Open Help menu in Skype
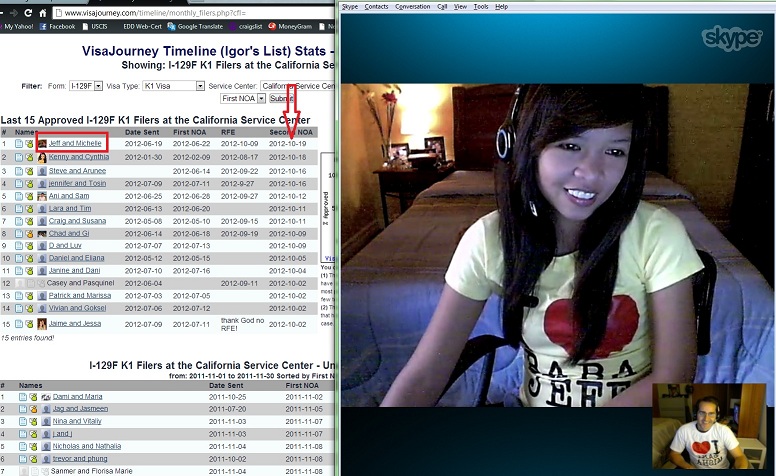This screenshot has height=476, width=776. coord(501,6)
